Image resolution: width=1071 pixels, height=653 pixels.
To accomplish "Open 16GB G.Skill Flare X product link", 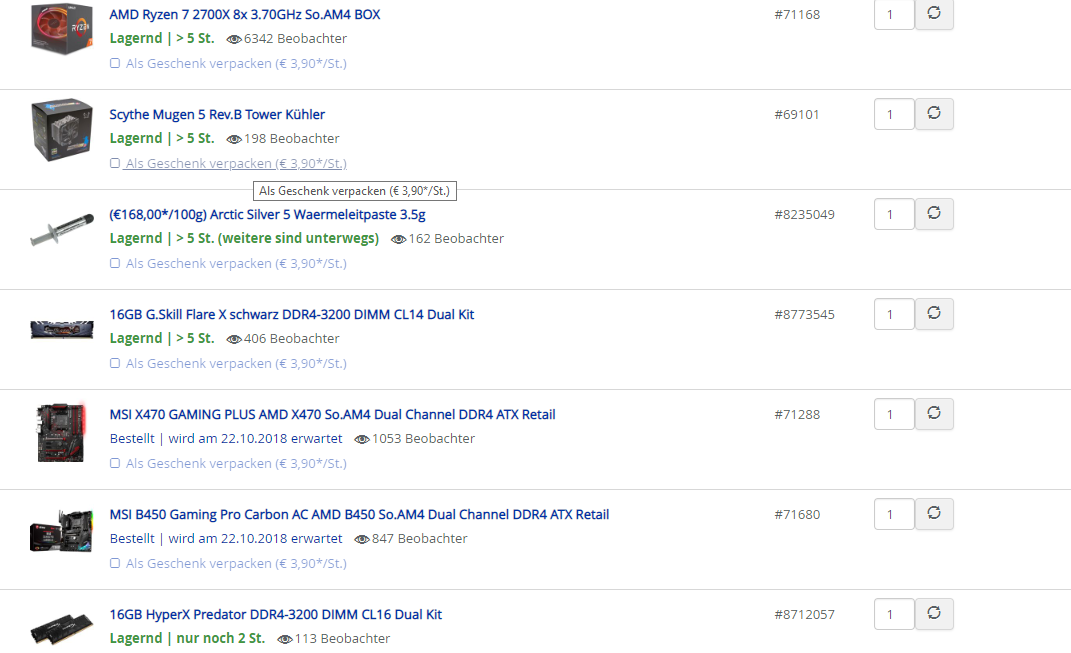I will tap(292, 314).
